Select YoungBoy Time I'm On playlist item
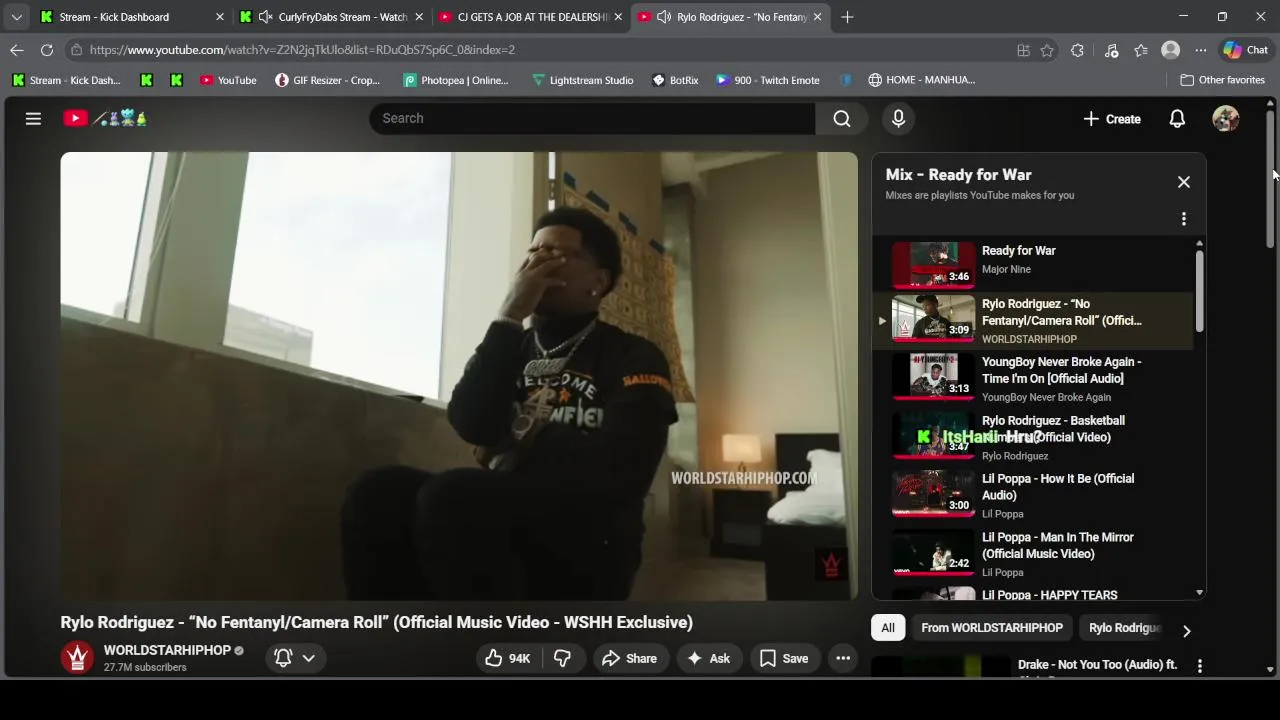This screenshot has height=720, width=1280. tap(1034, 378)
